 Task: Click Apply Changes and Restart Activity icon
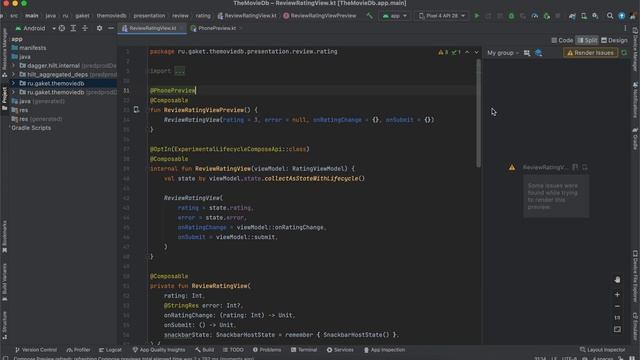tap(488, 16)
